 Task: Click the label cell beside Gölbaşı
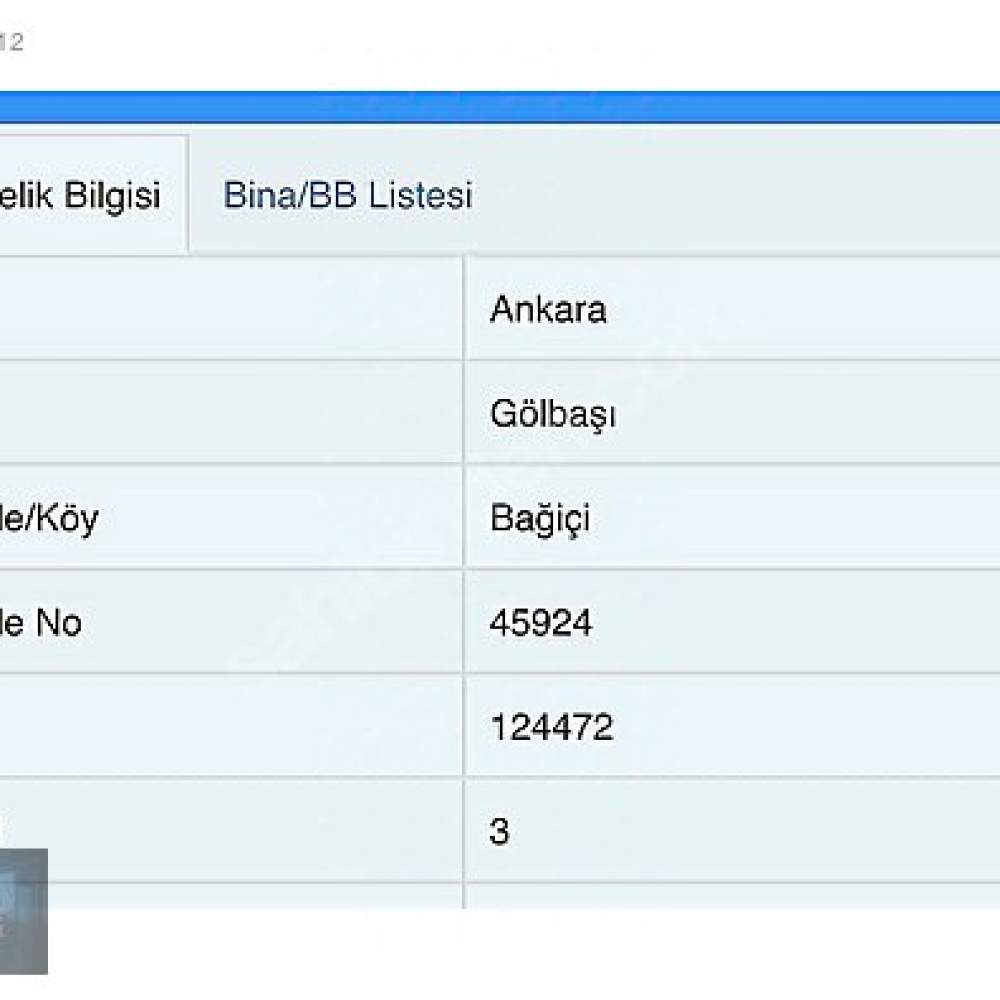(x=230, y=414)
